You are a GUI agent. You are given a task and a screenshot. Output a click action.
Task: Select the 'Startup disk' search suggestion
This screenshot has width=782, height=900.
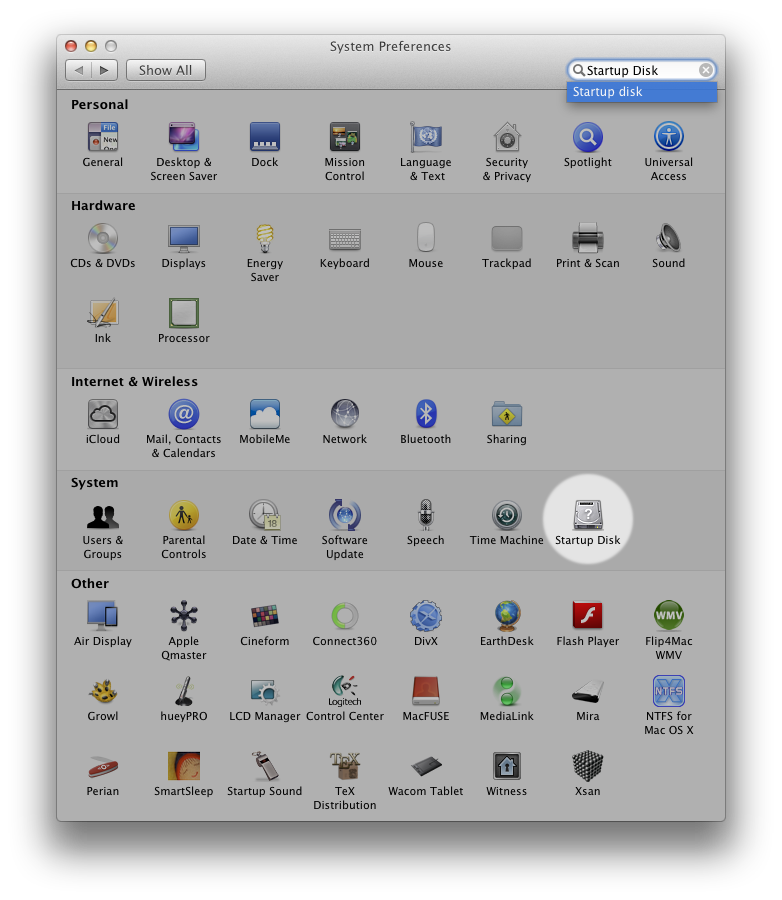[641, 92]
